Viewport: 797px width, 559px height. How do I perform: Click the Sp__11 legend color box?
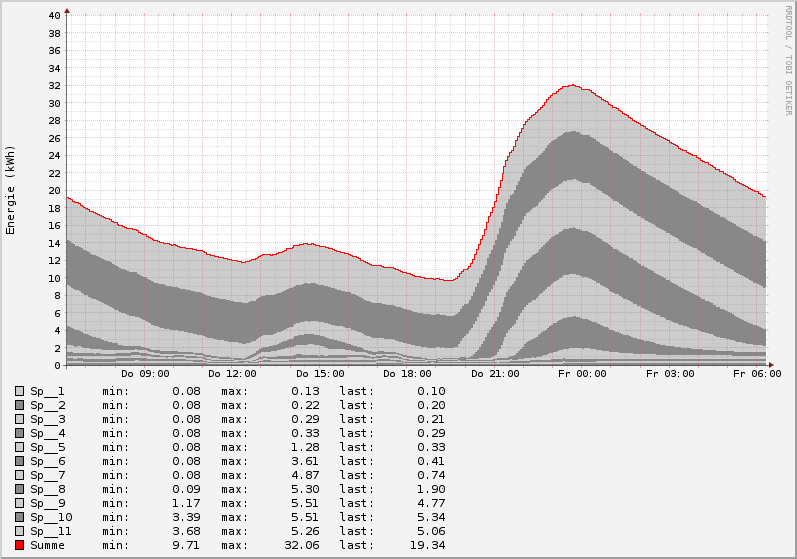19,531
